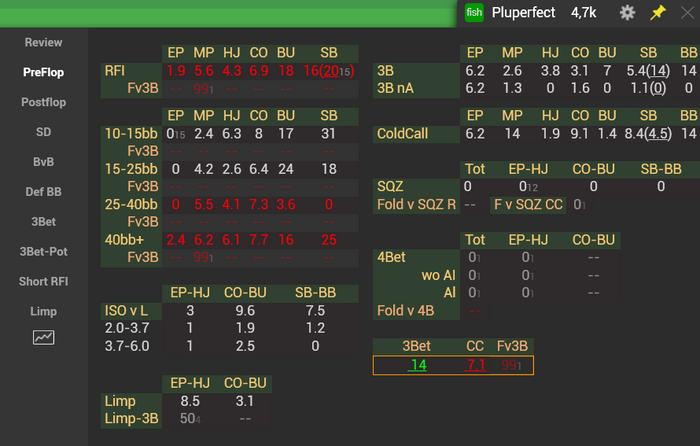The image size is (700, 446).
Task: Switch to the Review tab
Action: point(43,42)
